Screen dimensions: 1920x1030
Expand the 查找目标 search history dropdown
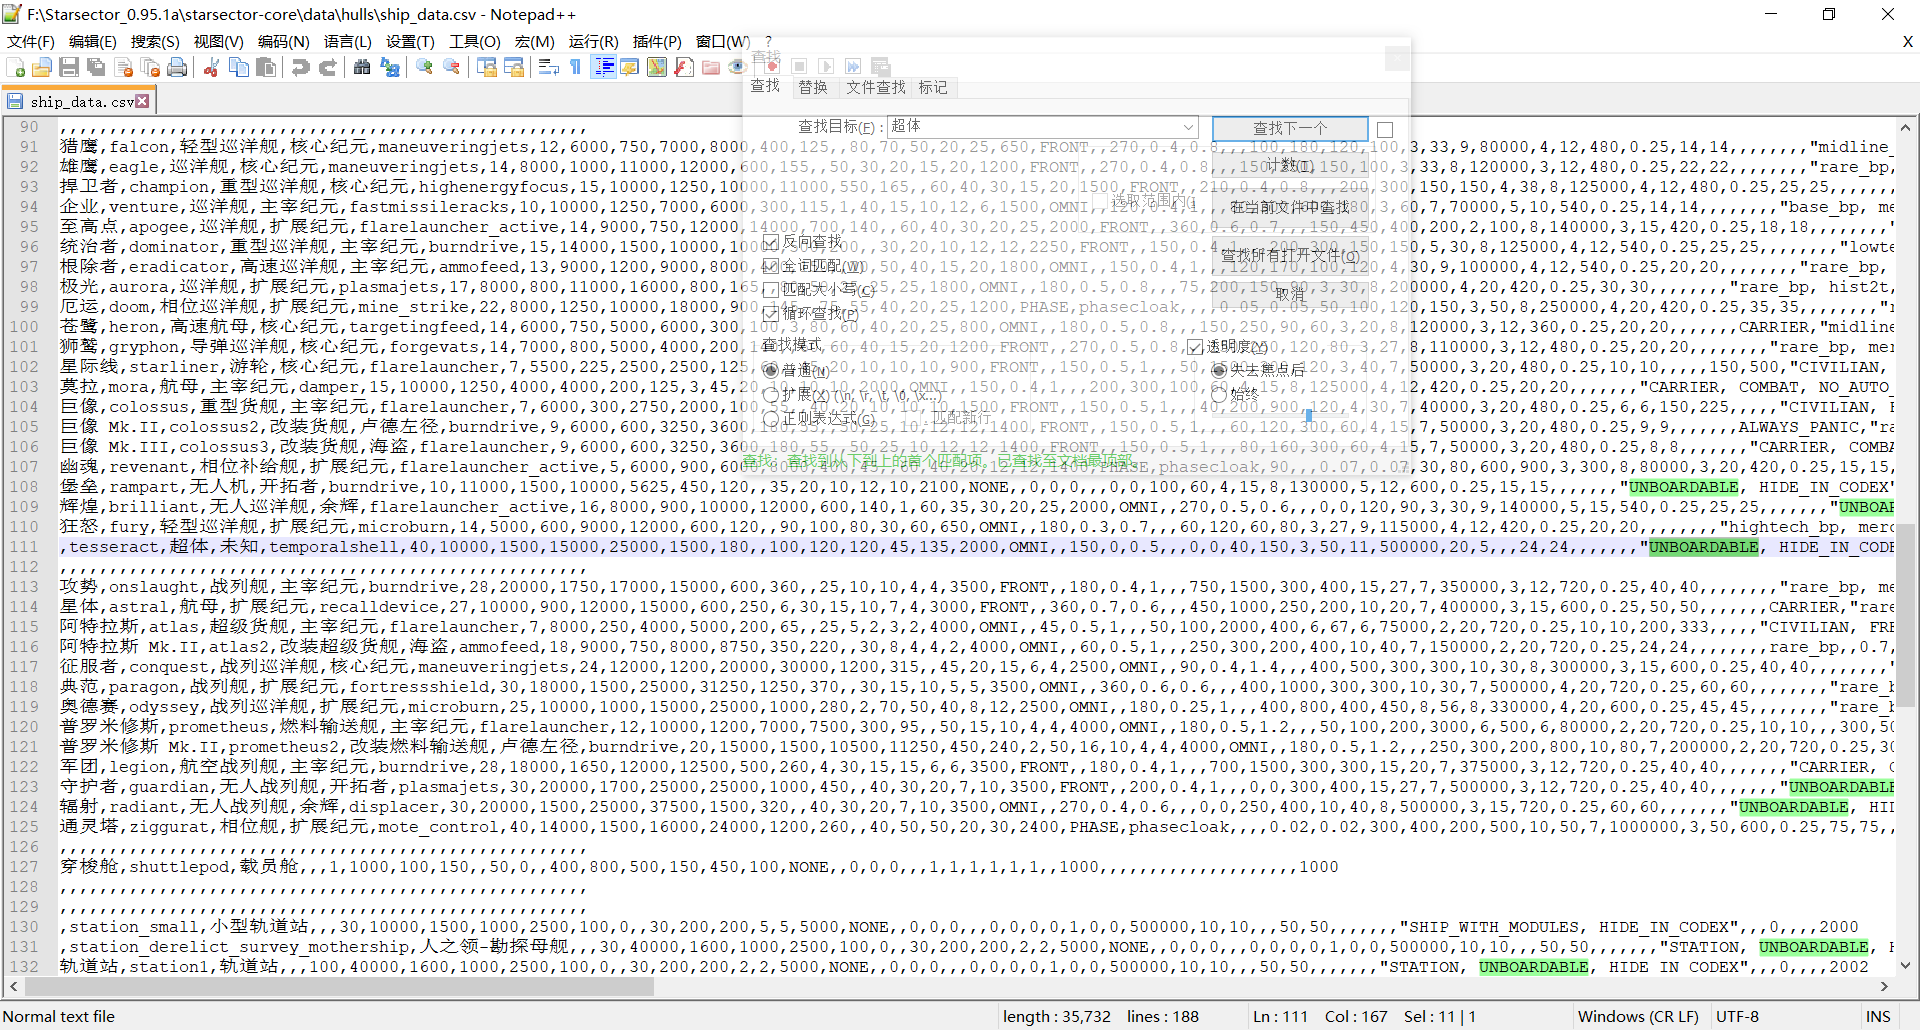1188,127
